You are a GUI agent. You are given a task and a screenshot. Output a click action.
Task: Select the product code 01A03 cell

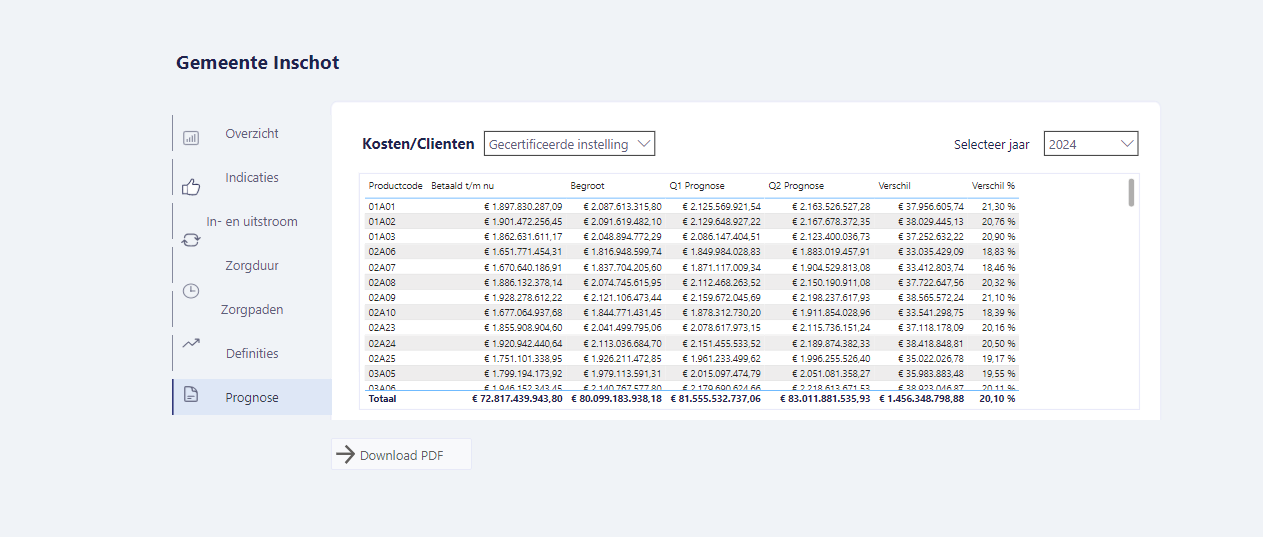382,236
